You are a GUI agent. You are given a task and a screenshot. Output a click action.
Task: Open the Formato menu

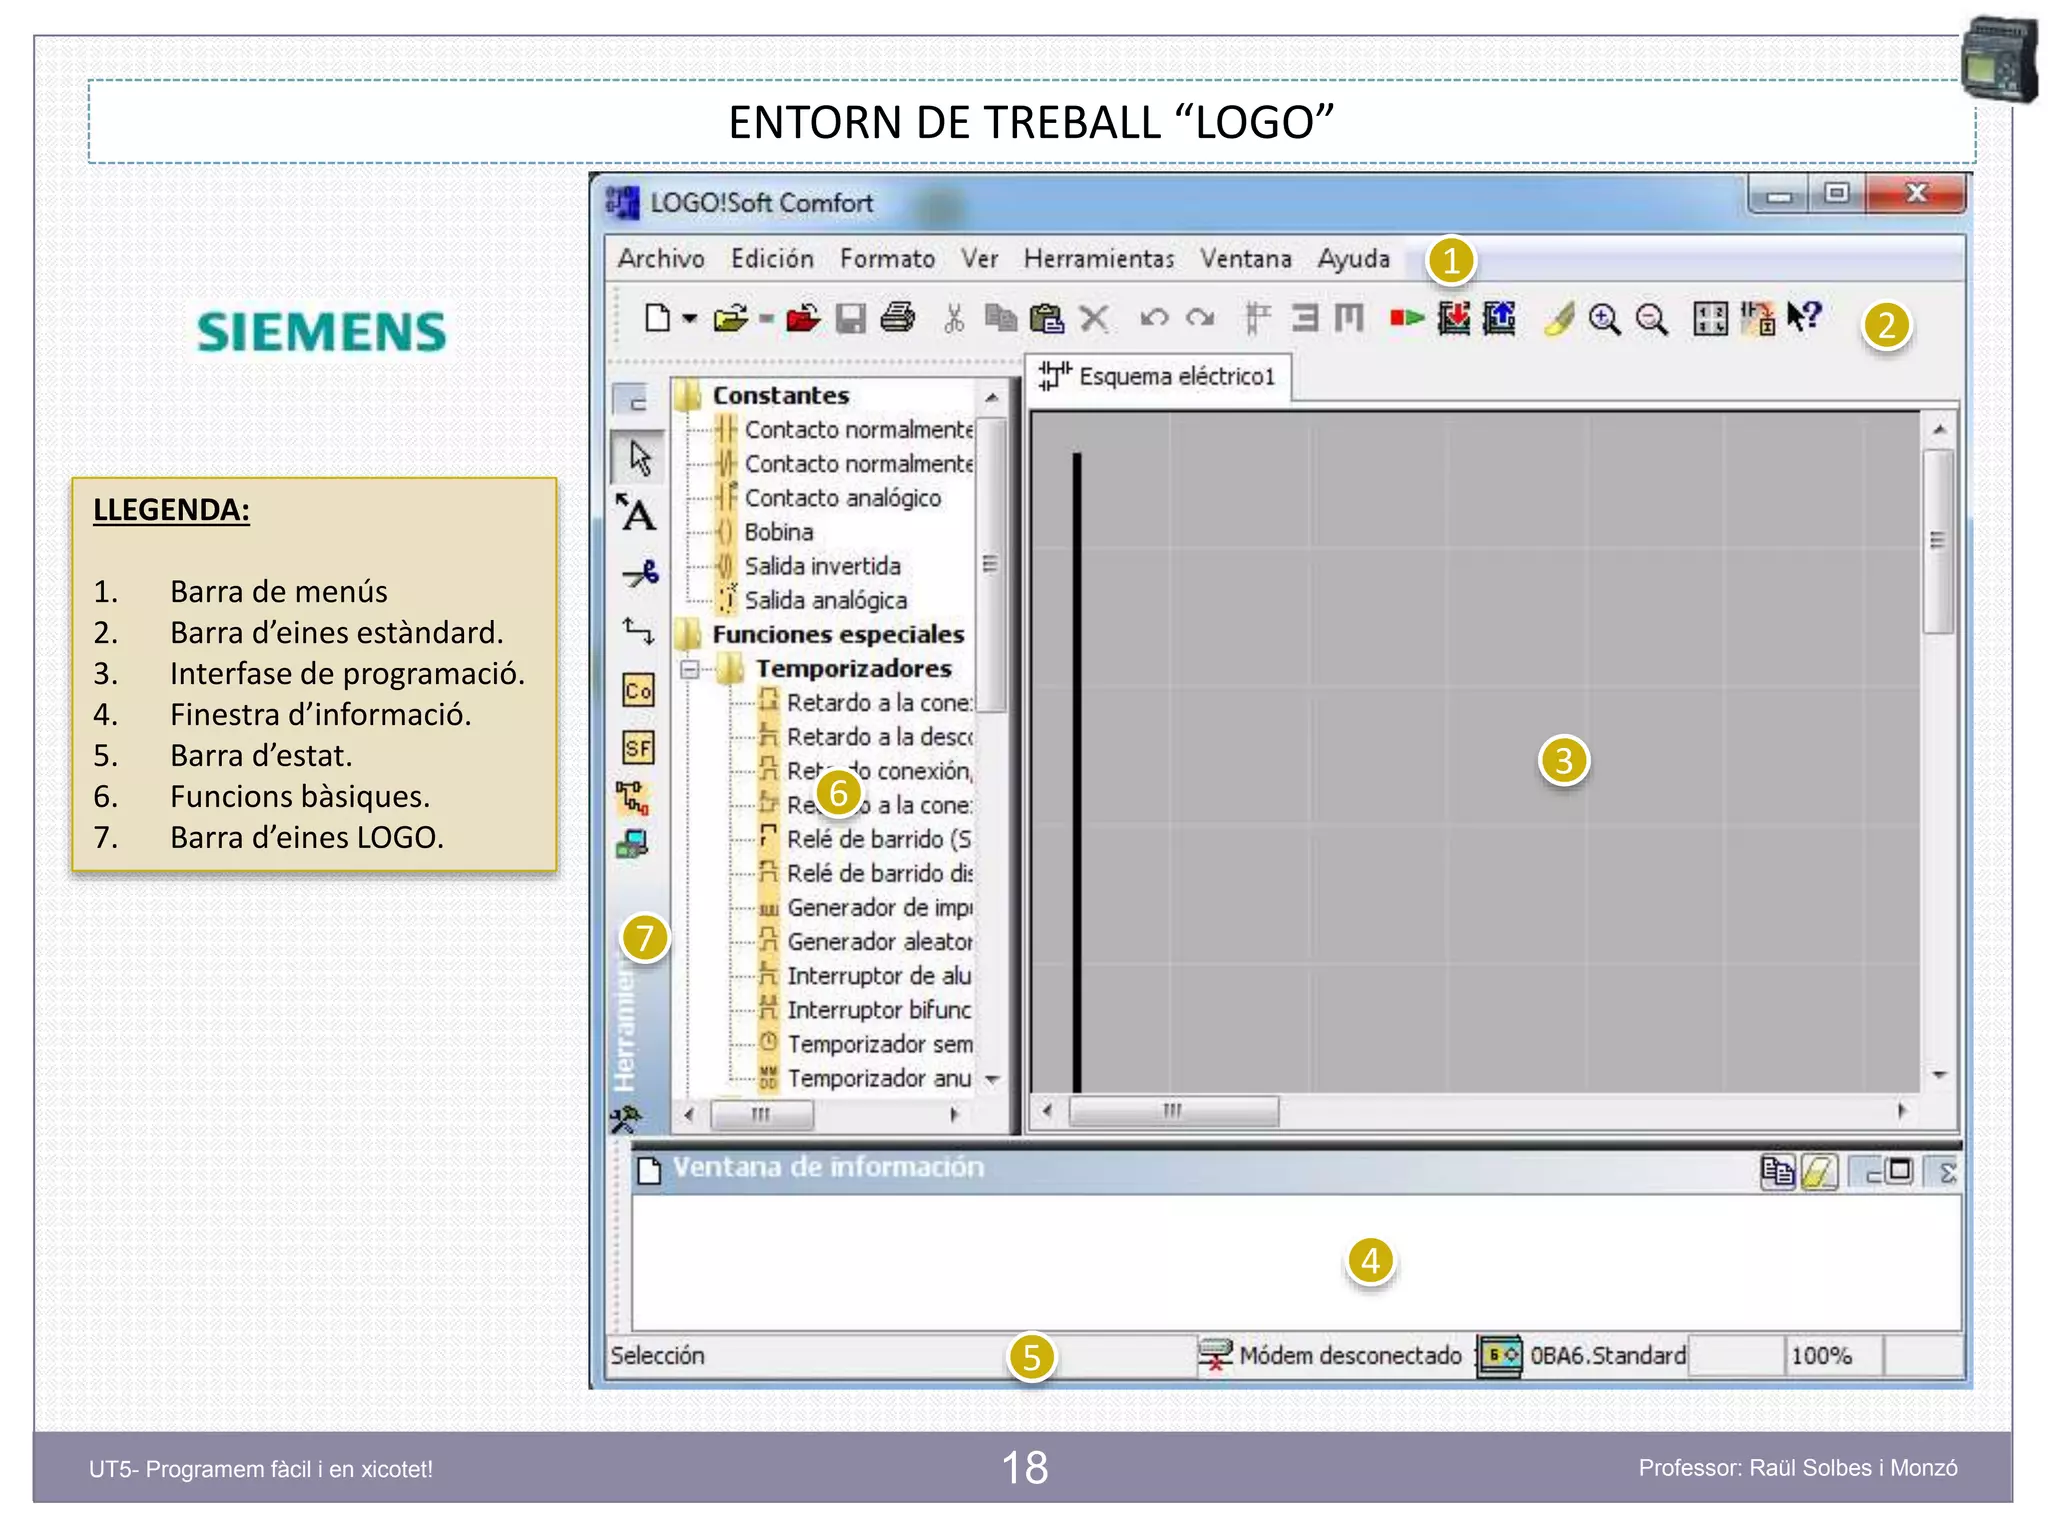(x=887, y=259)
